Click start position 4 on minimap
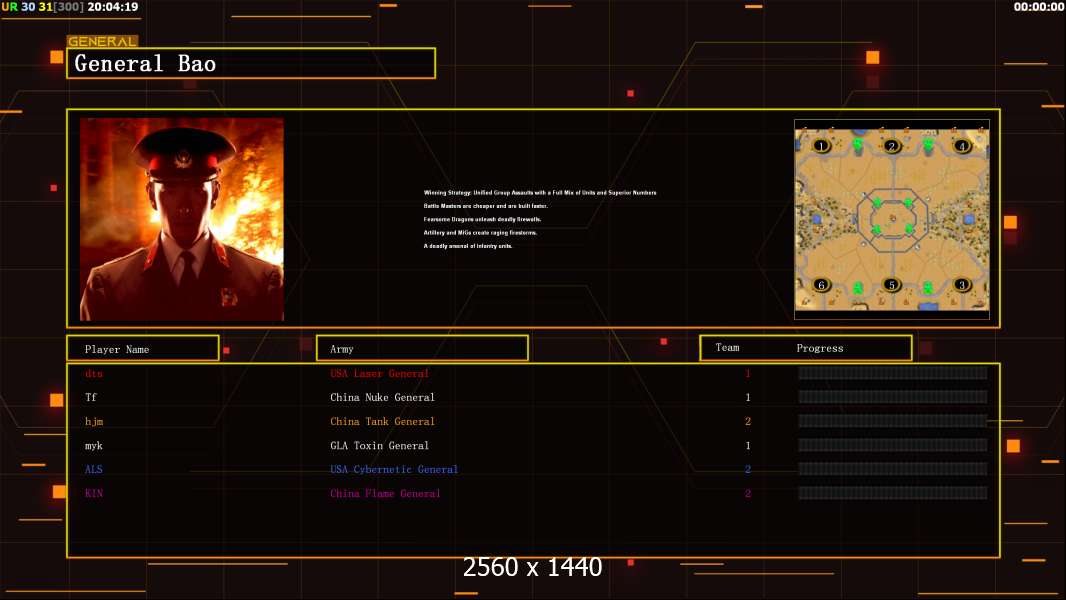The image size is (1066, 600). coord(961,146)
